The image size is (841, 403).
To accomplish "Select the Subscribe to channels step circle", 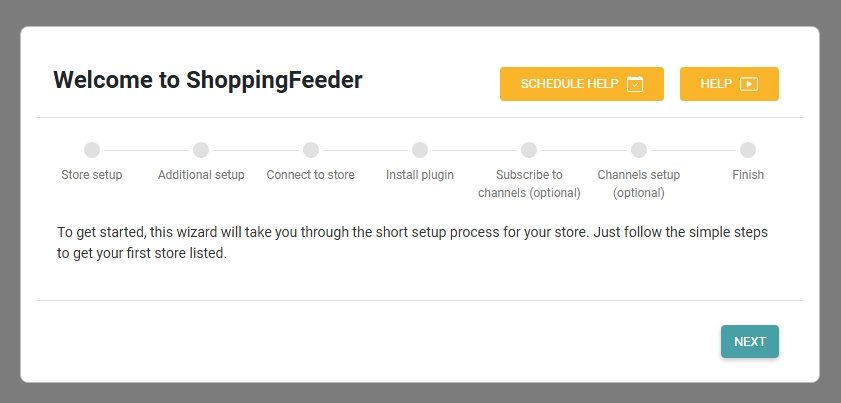I will (529, 150).
